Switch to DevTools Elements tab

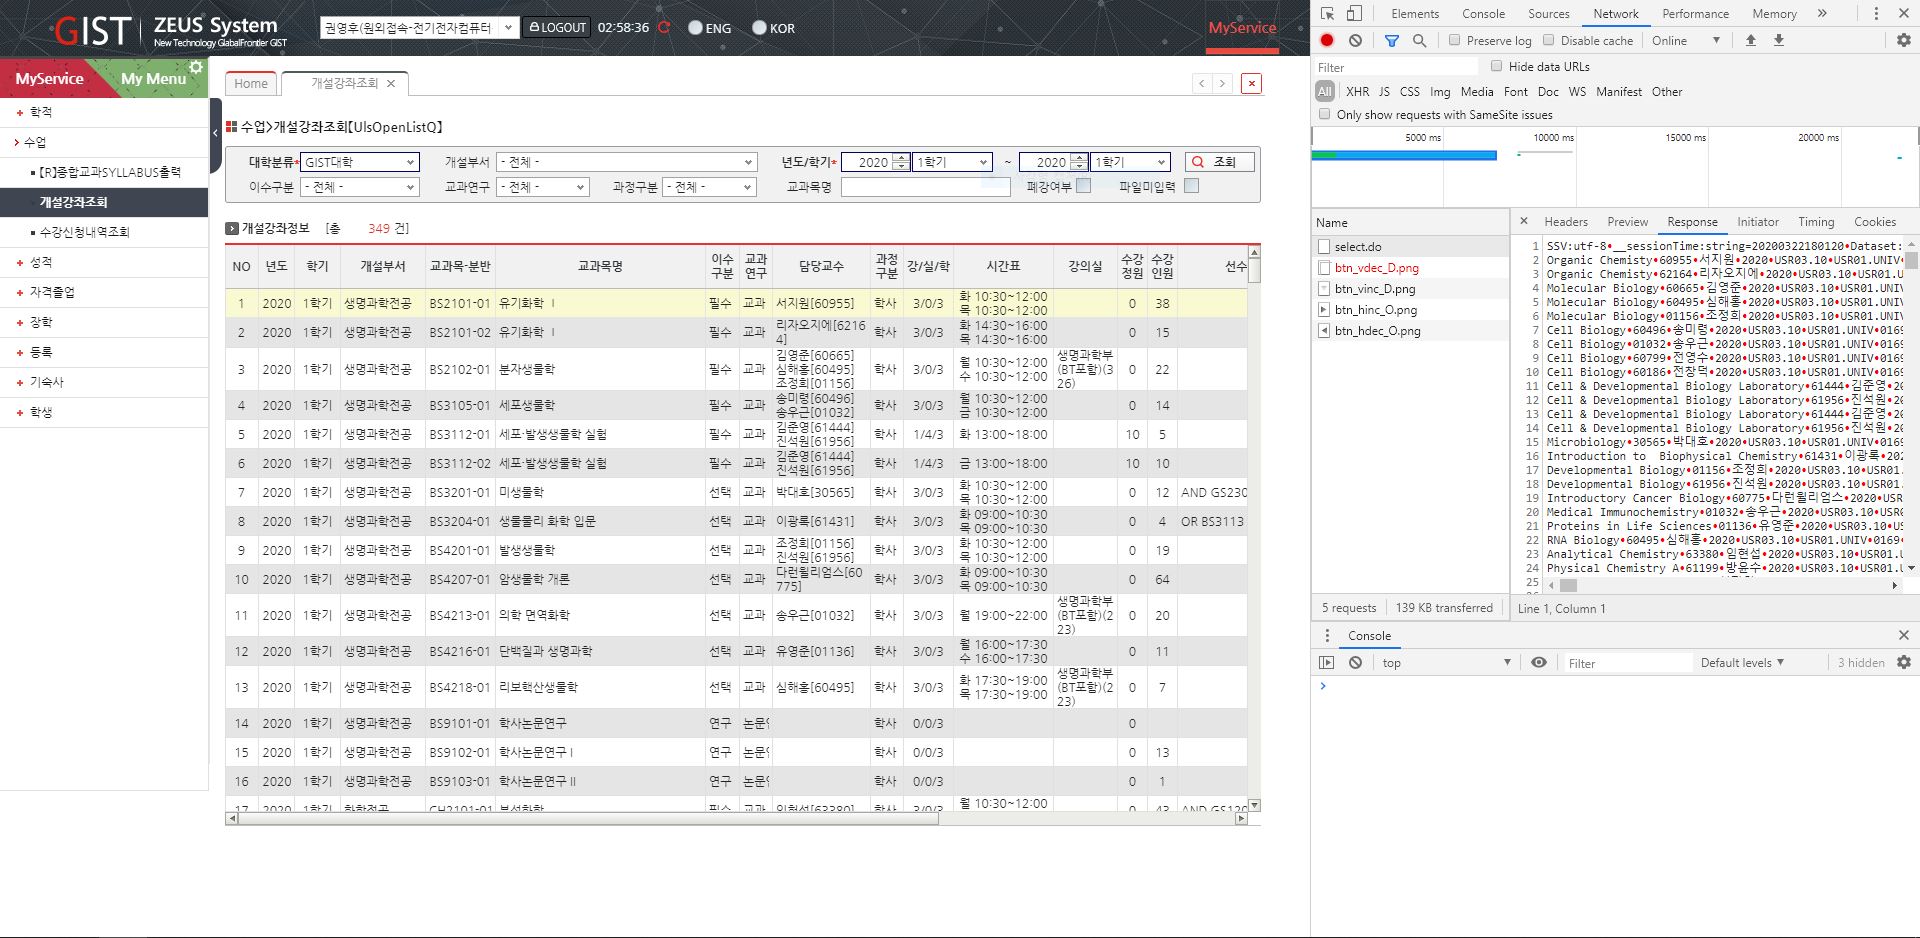point(1415,13)
